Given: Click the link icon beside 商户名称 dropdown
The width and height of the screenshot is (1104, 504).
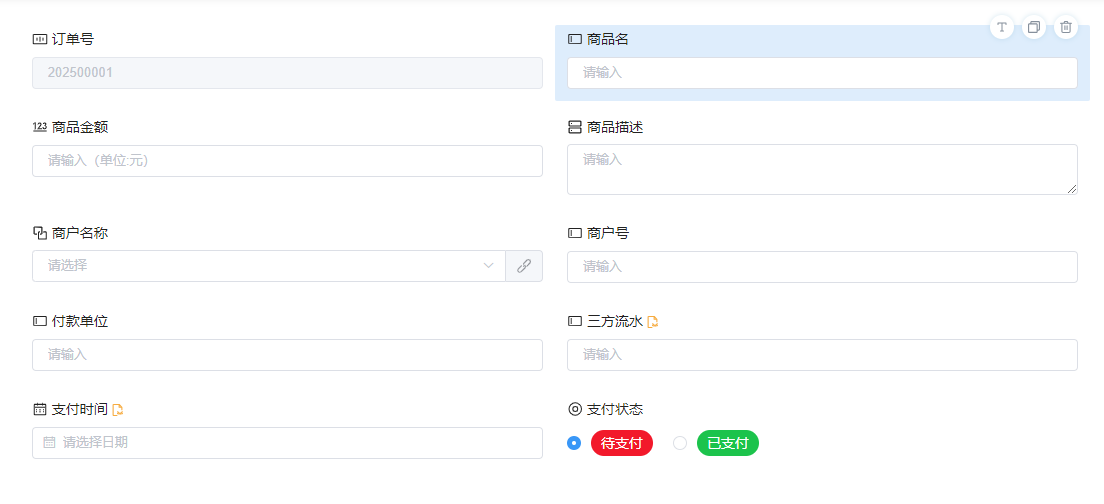Looking at the screenshot, I should (524, 266).
